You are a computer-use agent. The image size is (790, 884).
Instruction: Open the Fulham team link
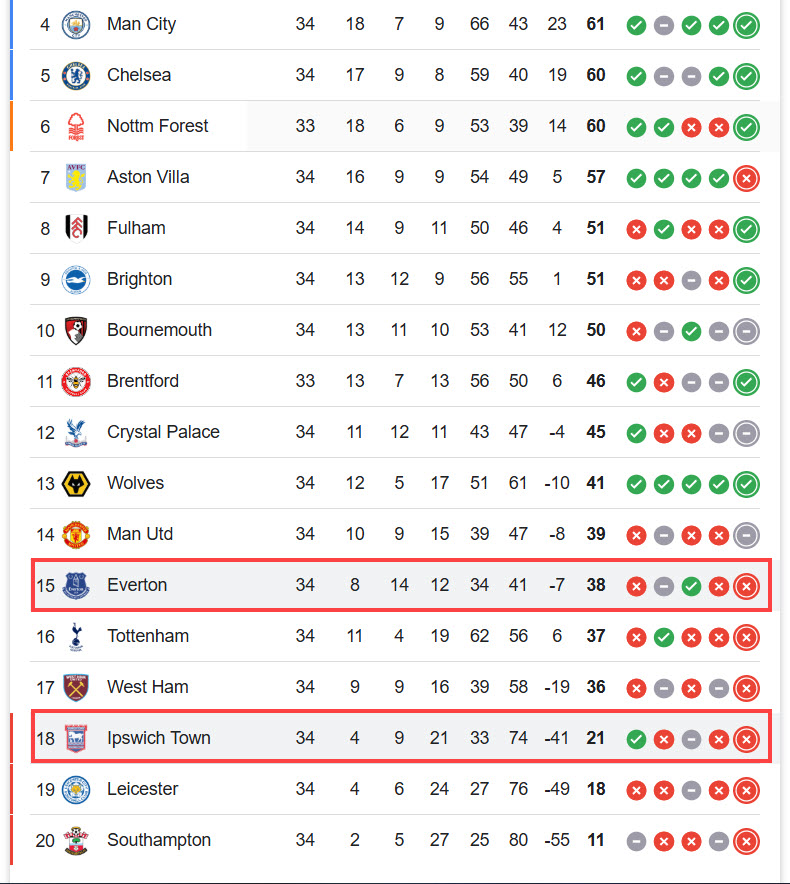[136, 228]
